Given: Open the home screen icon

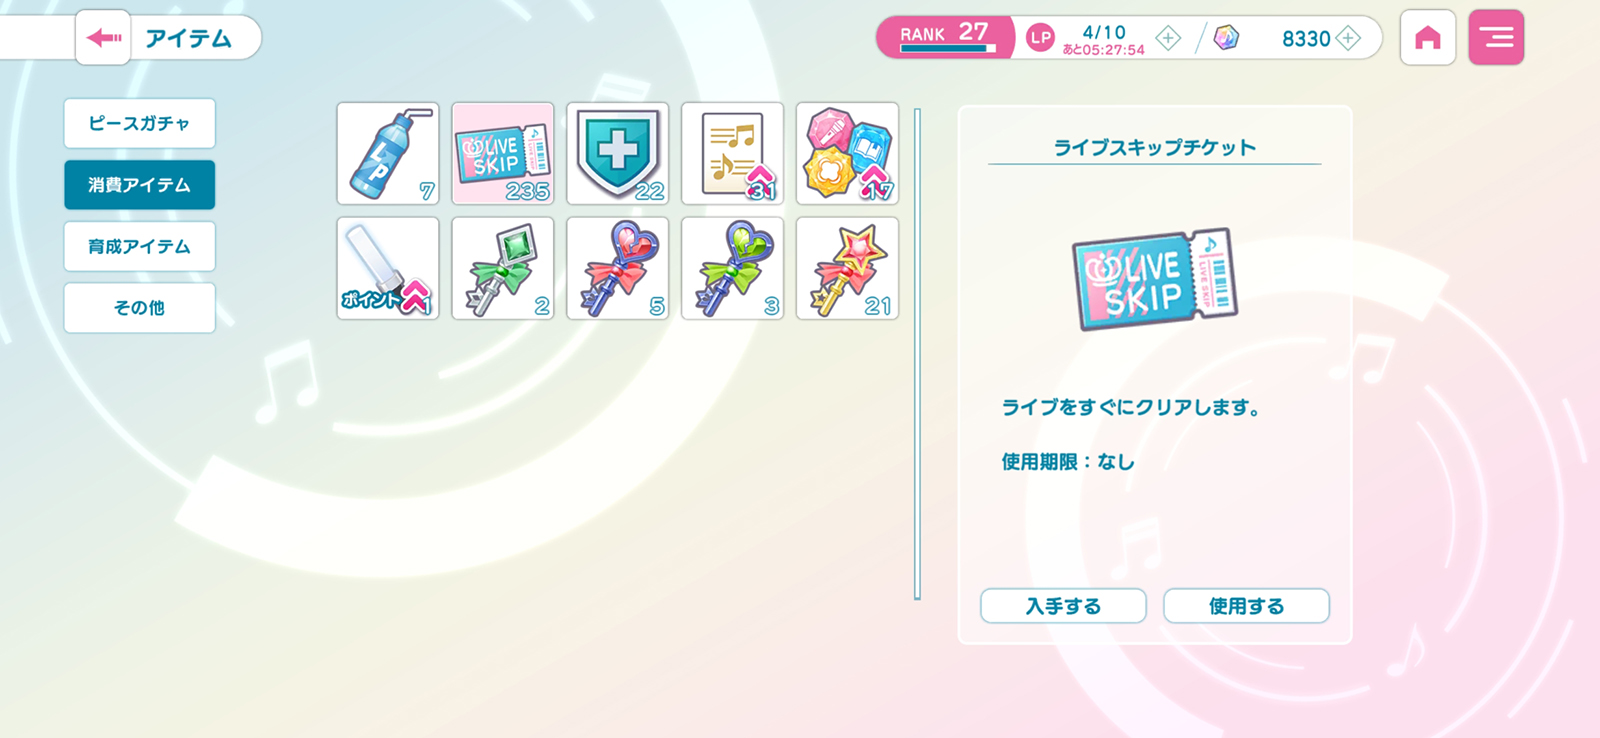Looking at the screenshot, I should [x=1428, y=38].
